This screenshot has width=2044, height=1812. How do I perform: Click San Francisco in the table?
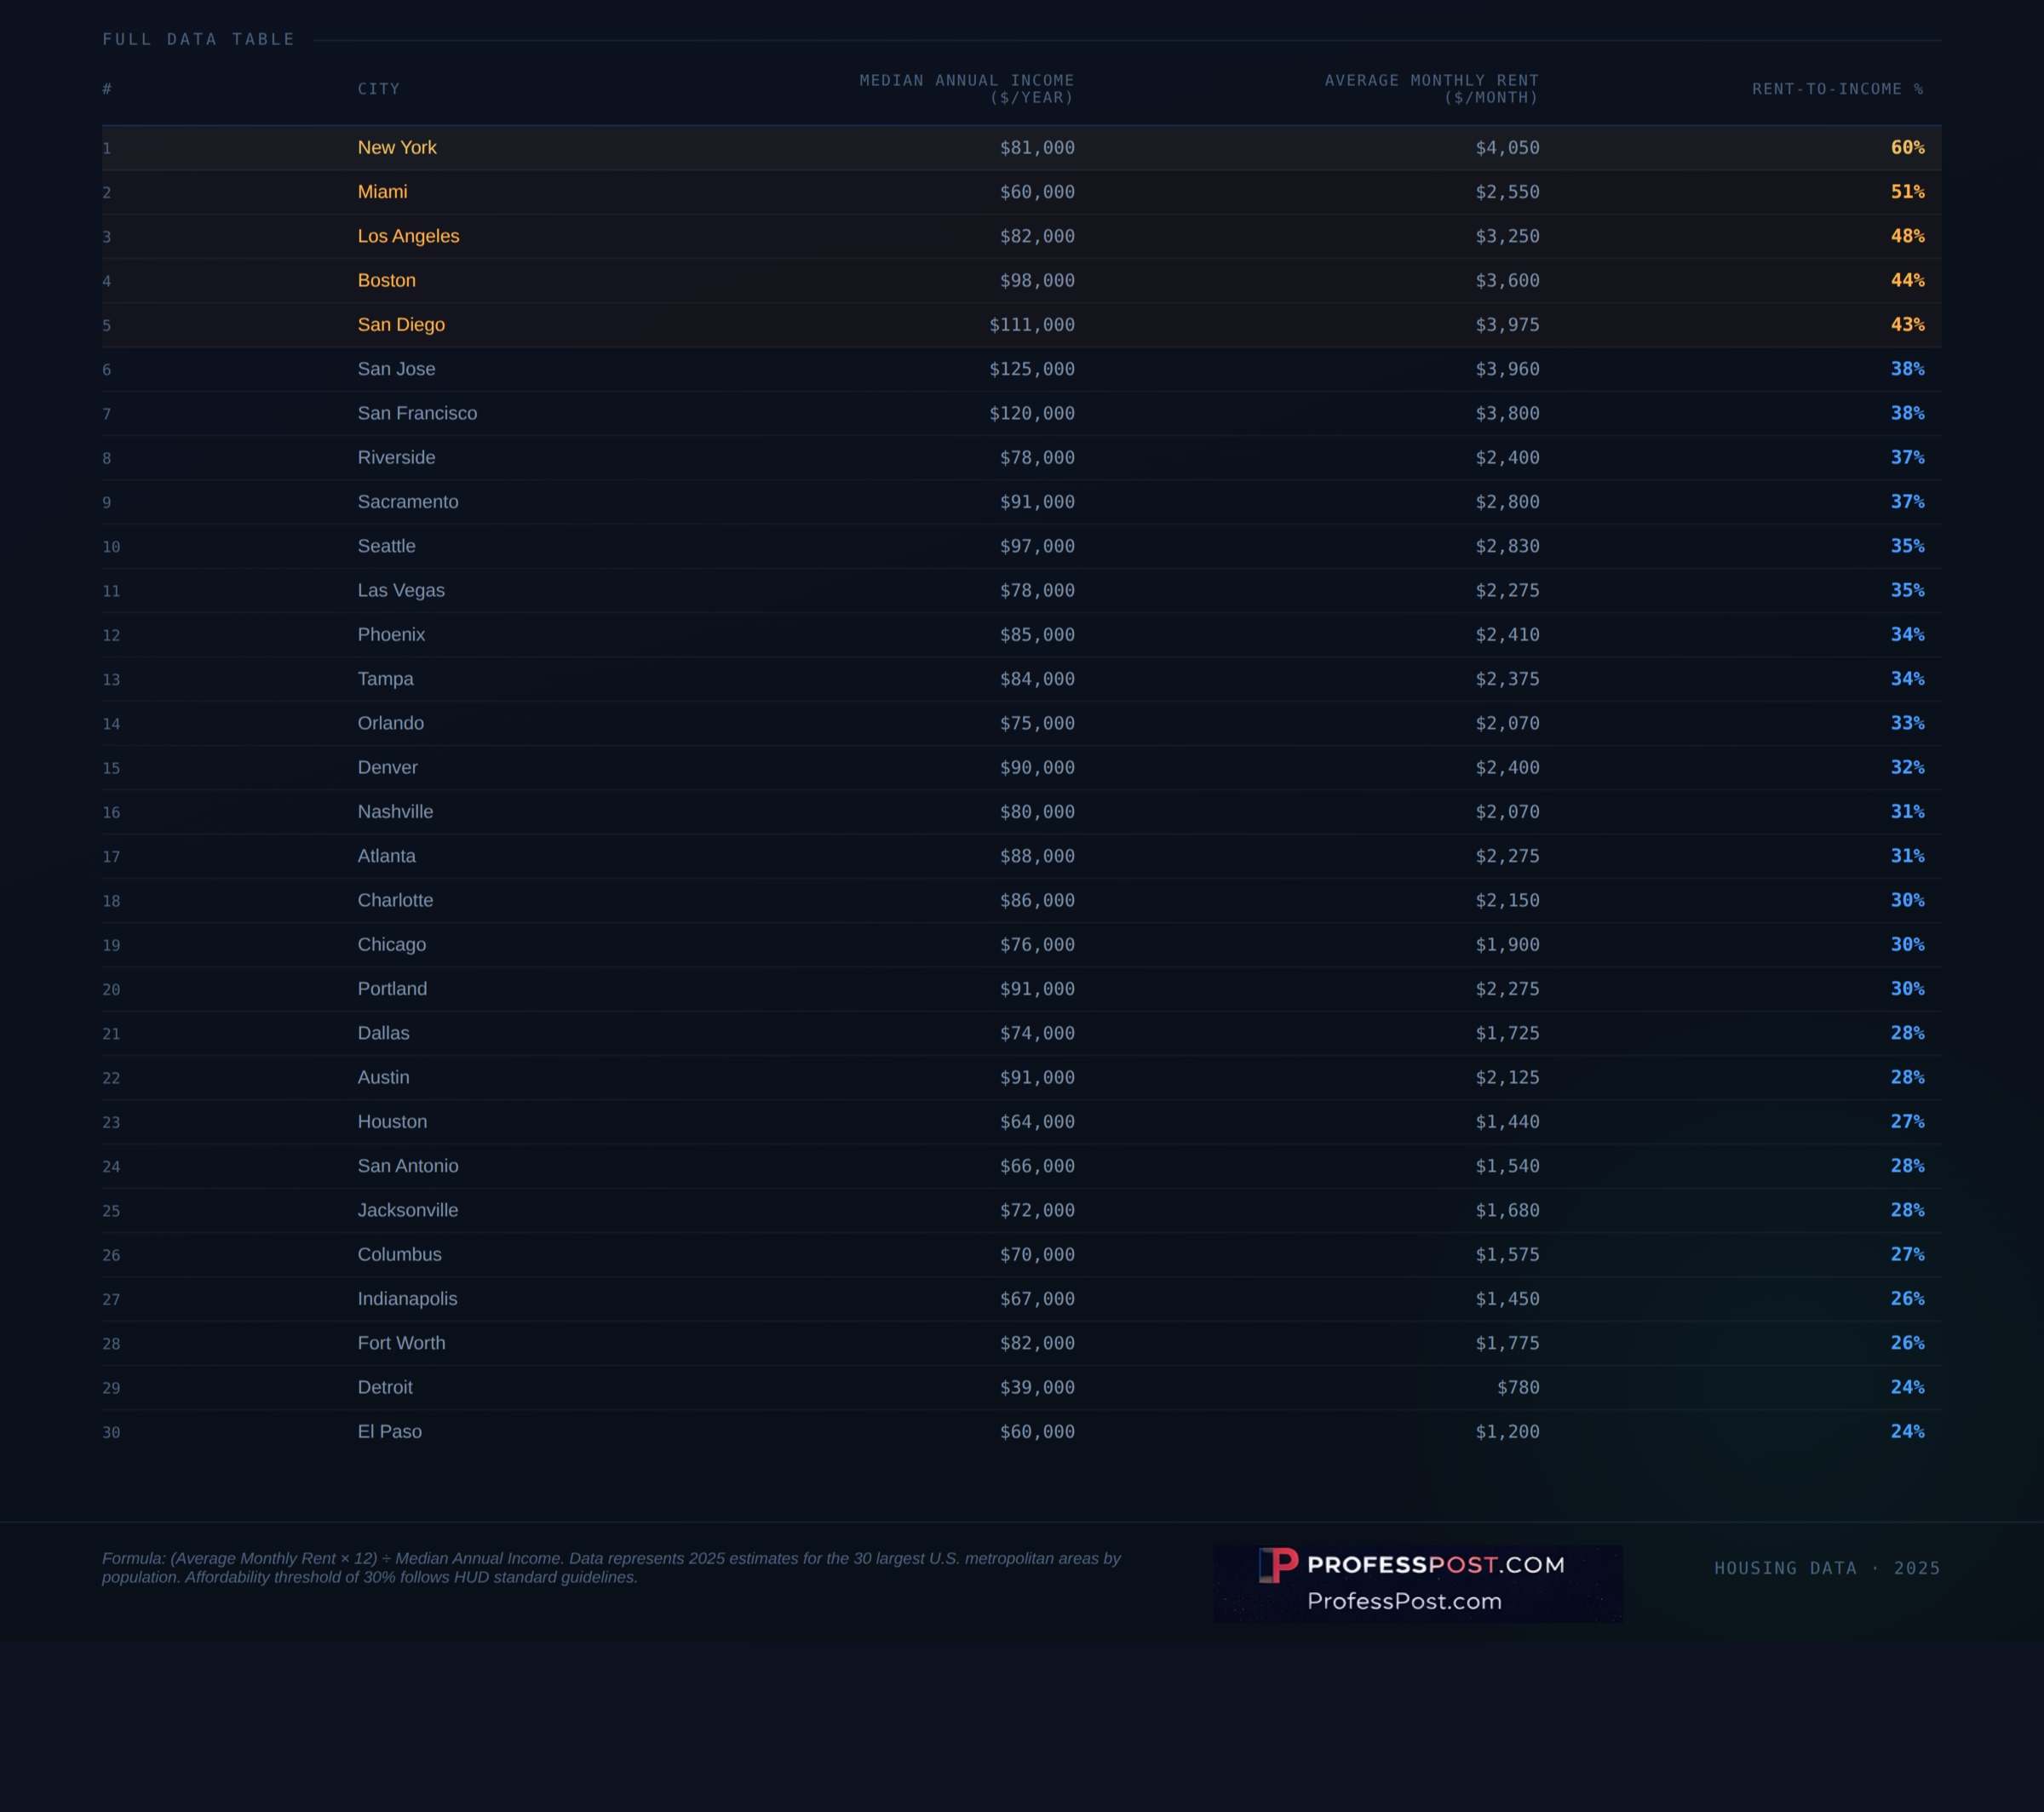click(417, 413)
